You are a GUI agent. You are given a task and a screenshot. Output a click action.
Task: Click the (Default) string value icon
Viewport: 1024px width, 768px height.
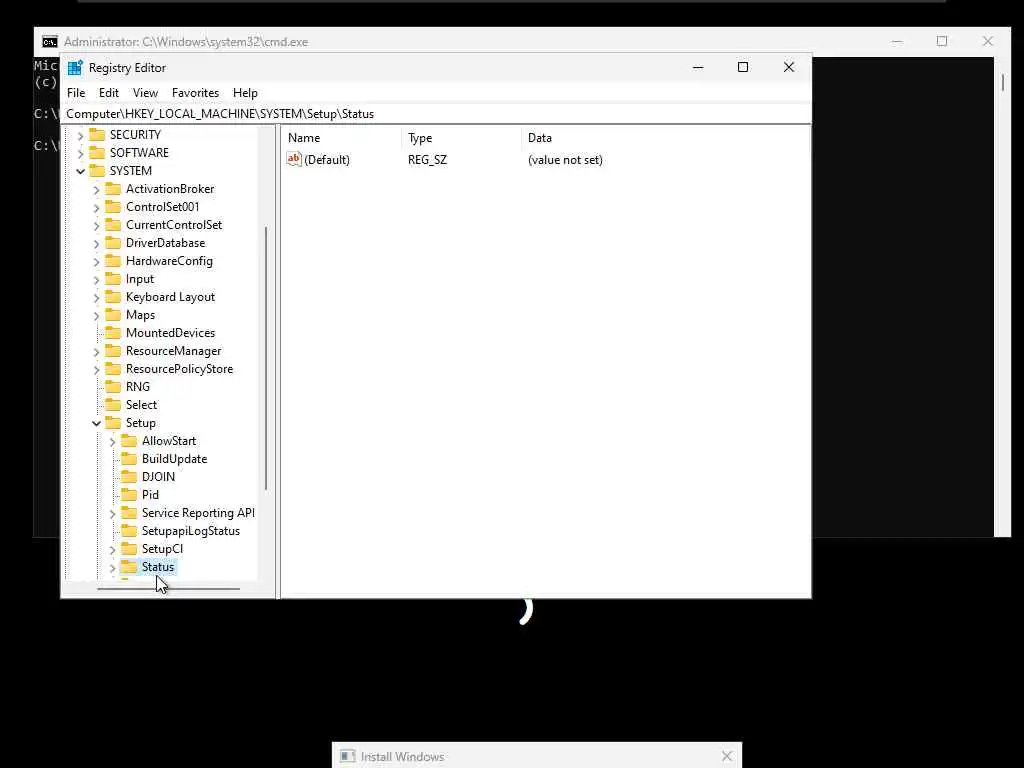pos(294,159)
